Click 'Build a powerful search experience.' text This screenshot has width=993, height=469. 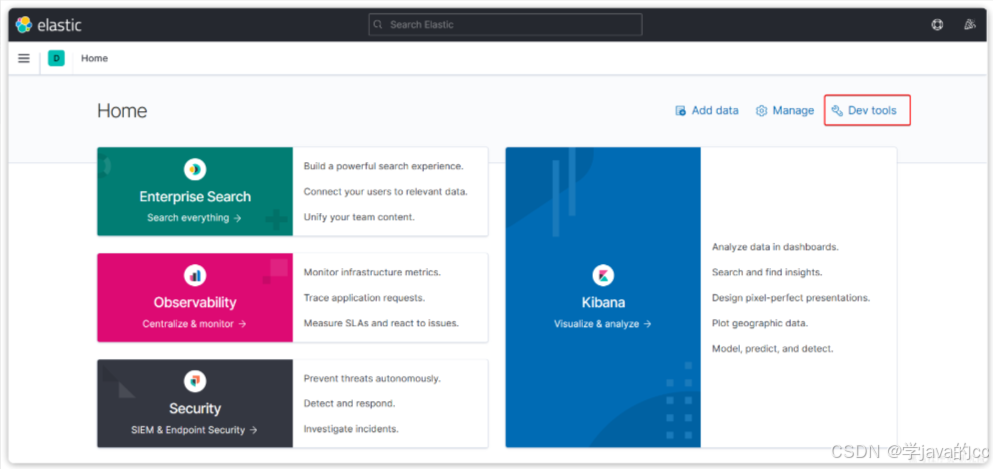[384, 166]
